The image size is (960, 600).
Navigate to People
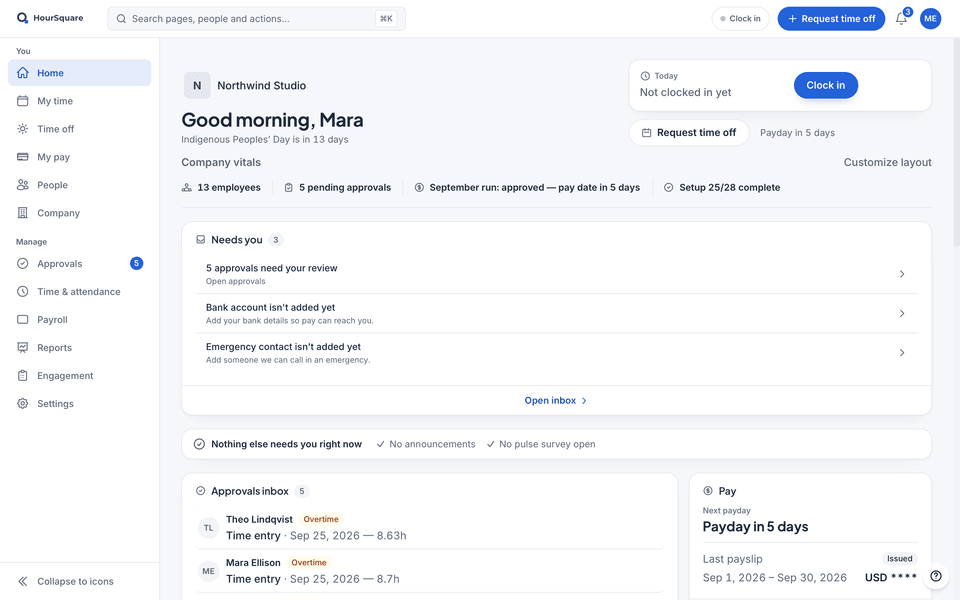point(80,185)
